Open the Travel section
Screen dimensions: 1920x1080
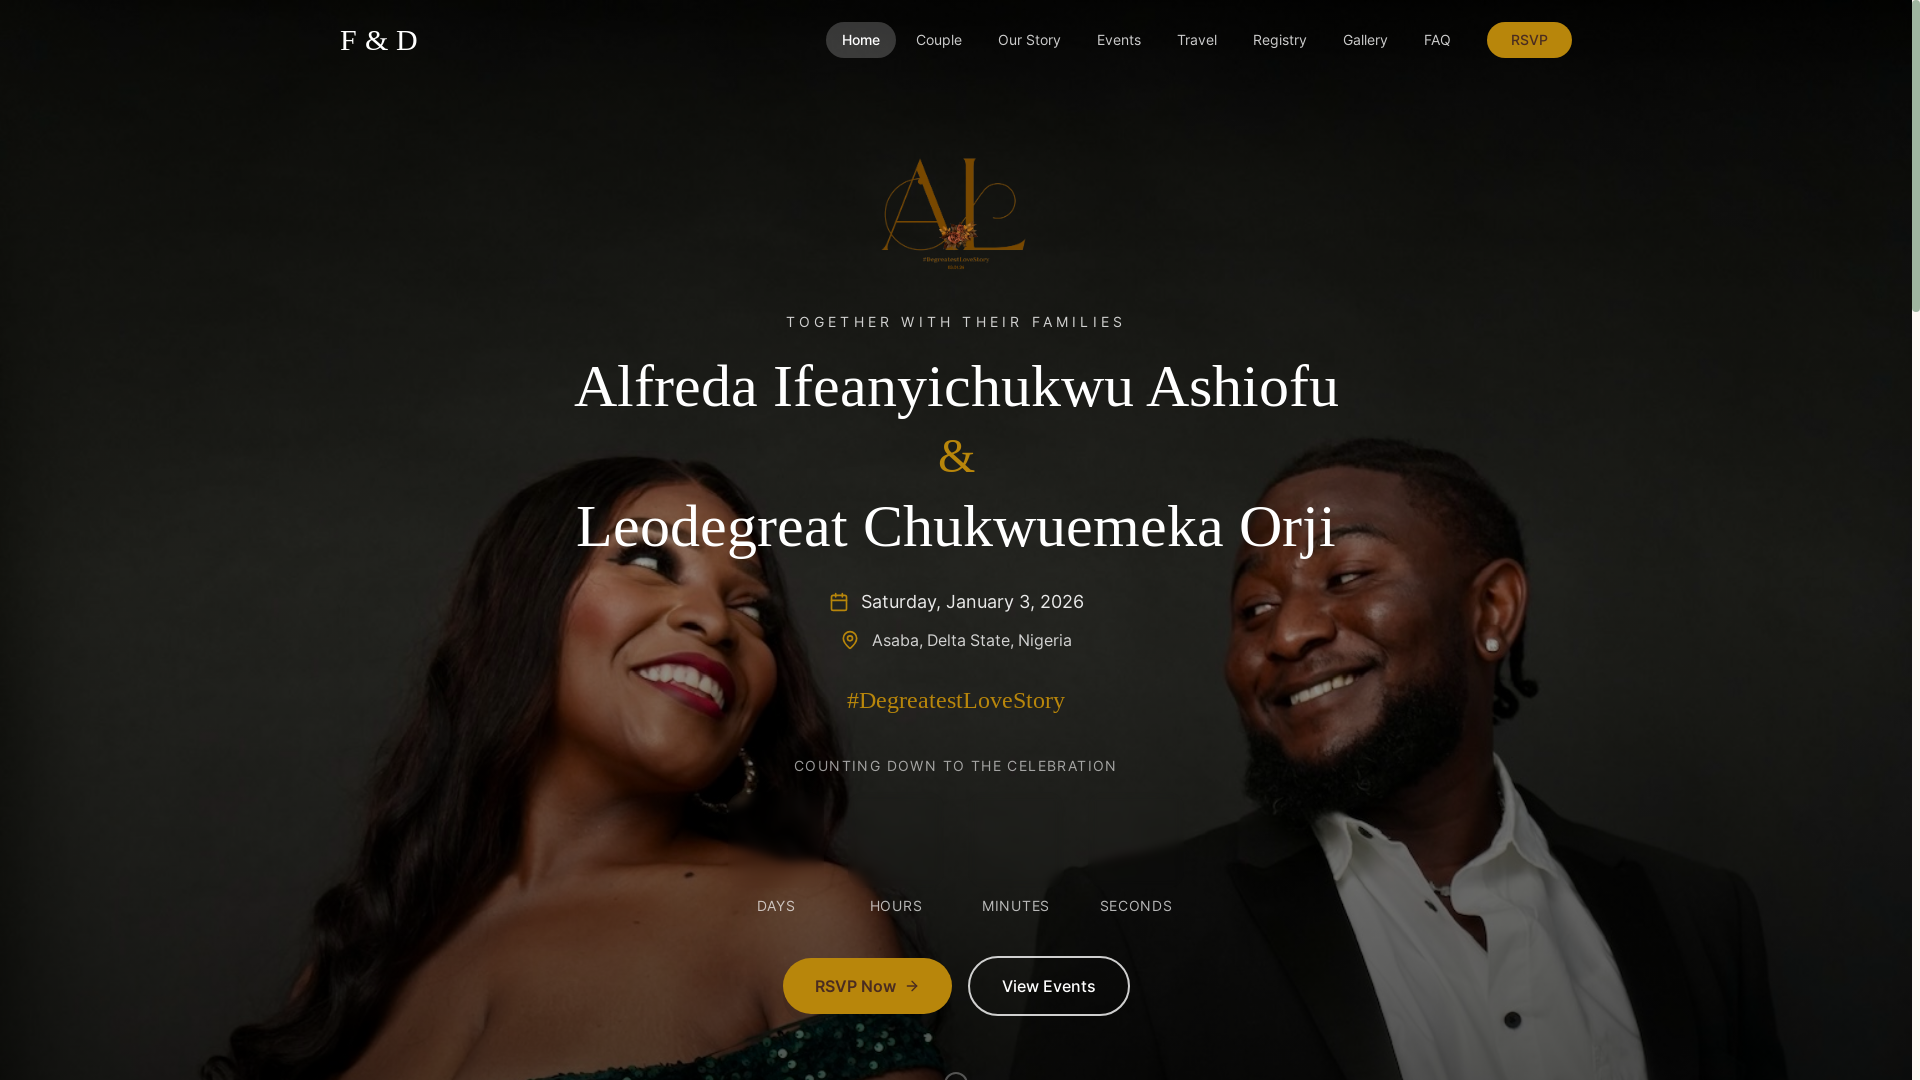1196,40
